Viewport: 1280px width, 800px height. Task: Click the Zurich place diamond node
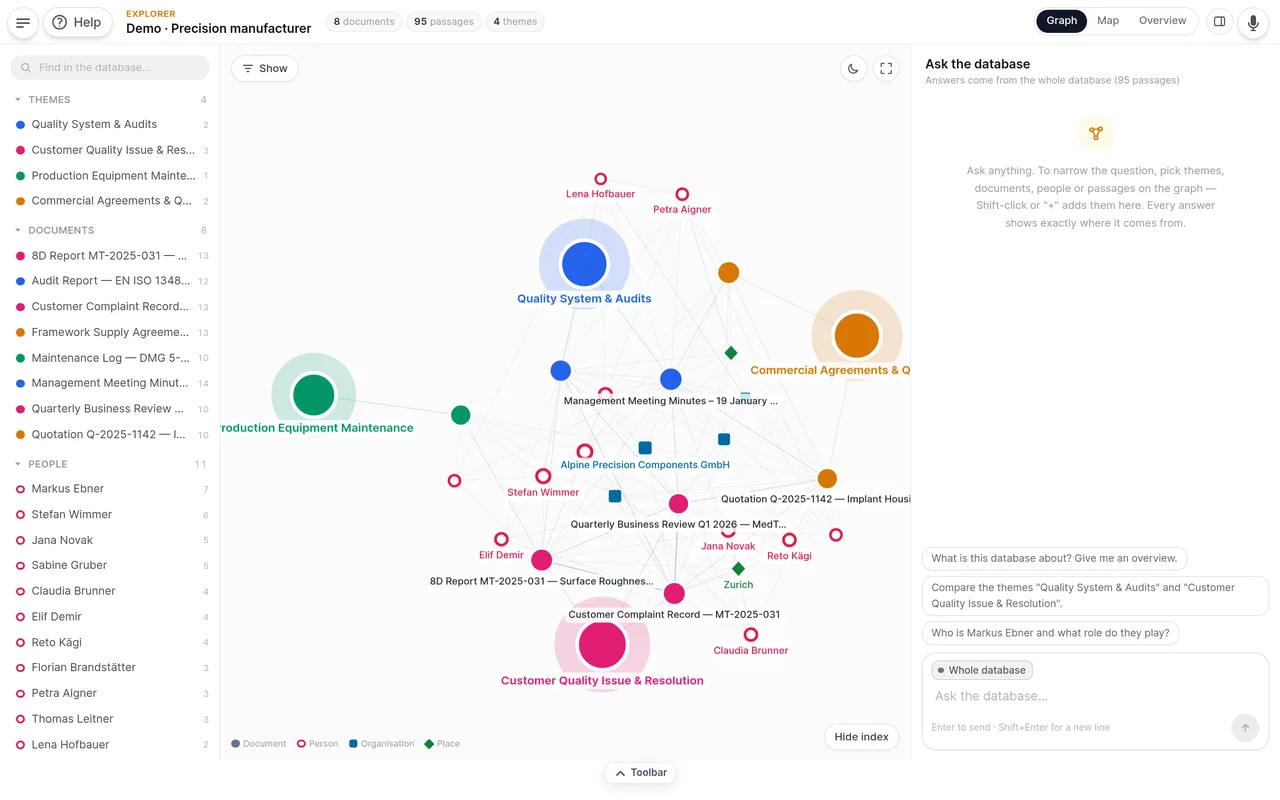click(738, 569)
